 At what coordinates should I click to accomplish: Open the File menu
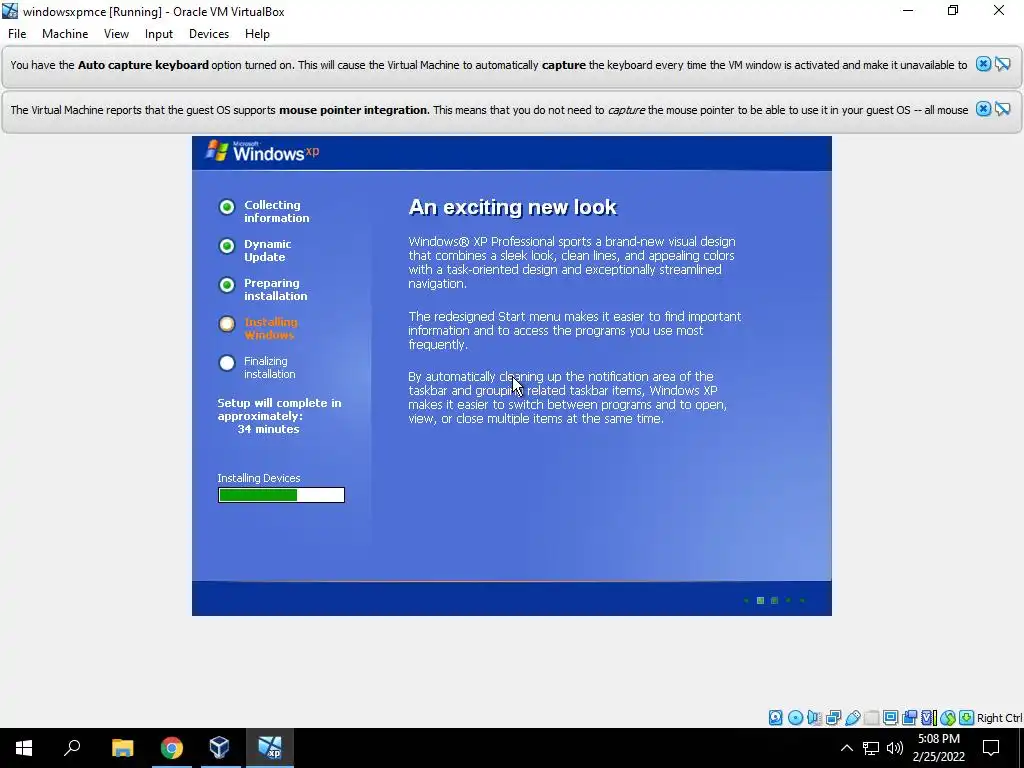click(x=17, y=34)
